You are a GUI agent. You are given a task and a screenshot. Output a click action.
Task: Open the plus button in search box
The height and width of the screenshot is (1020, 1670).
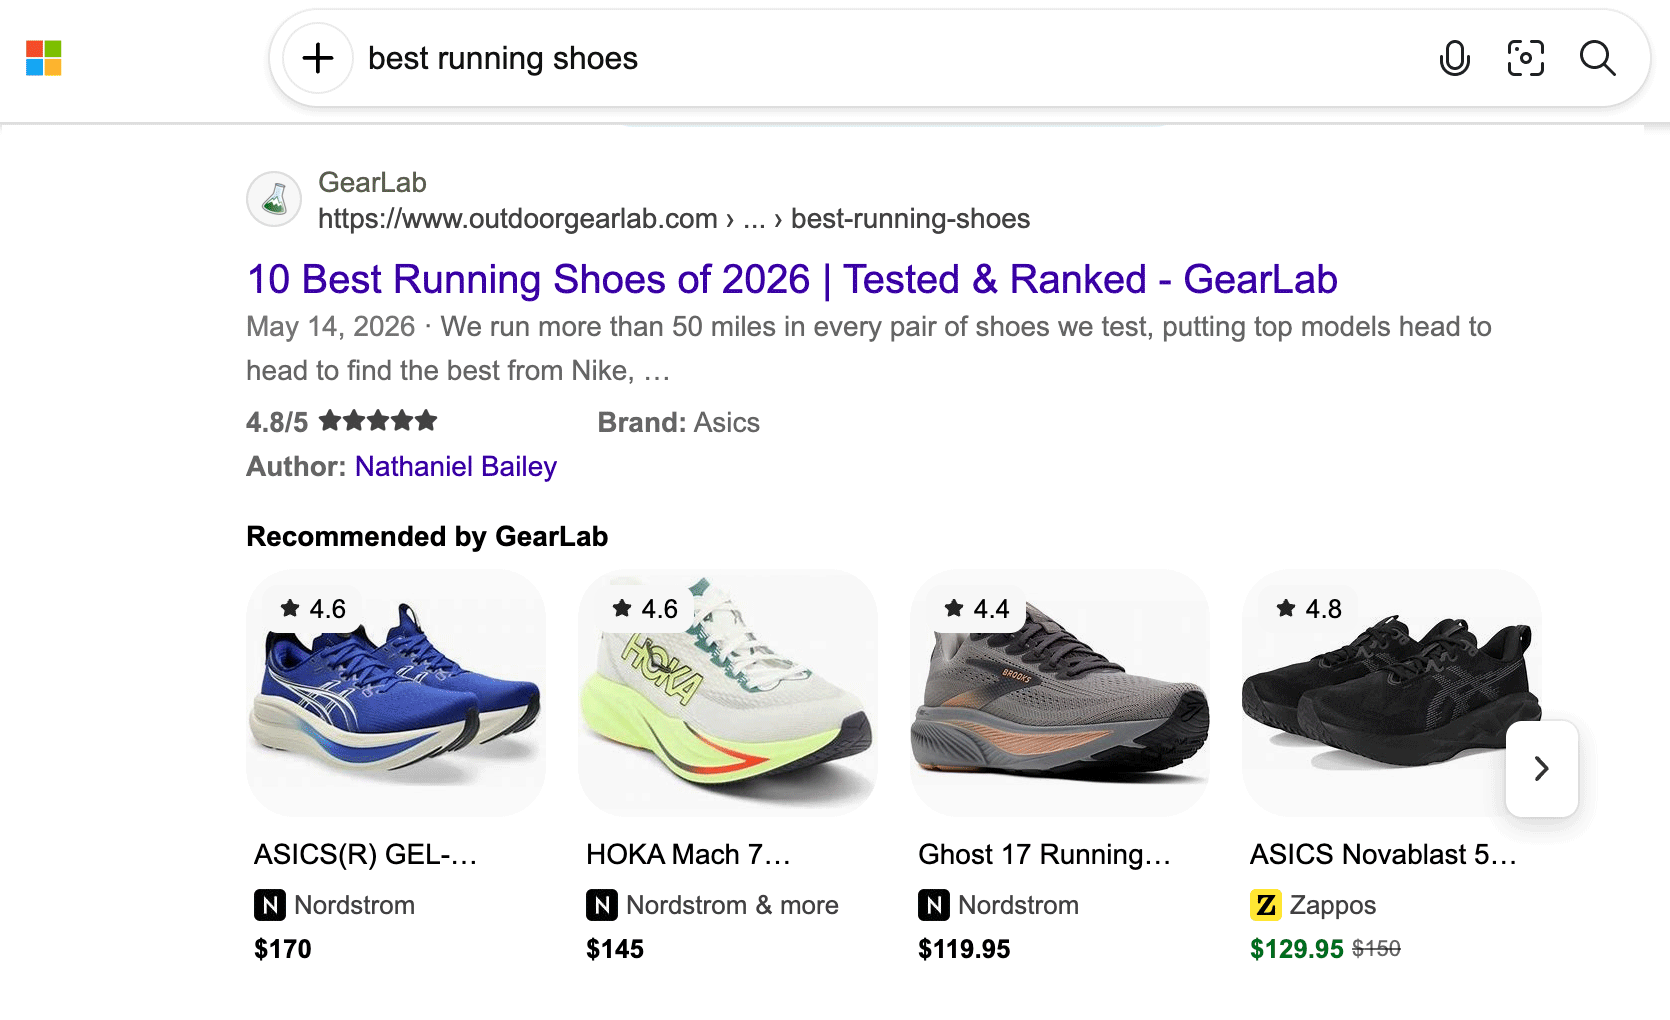pyautogui.click(x=318, y=58)
